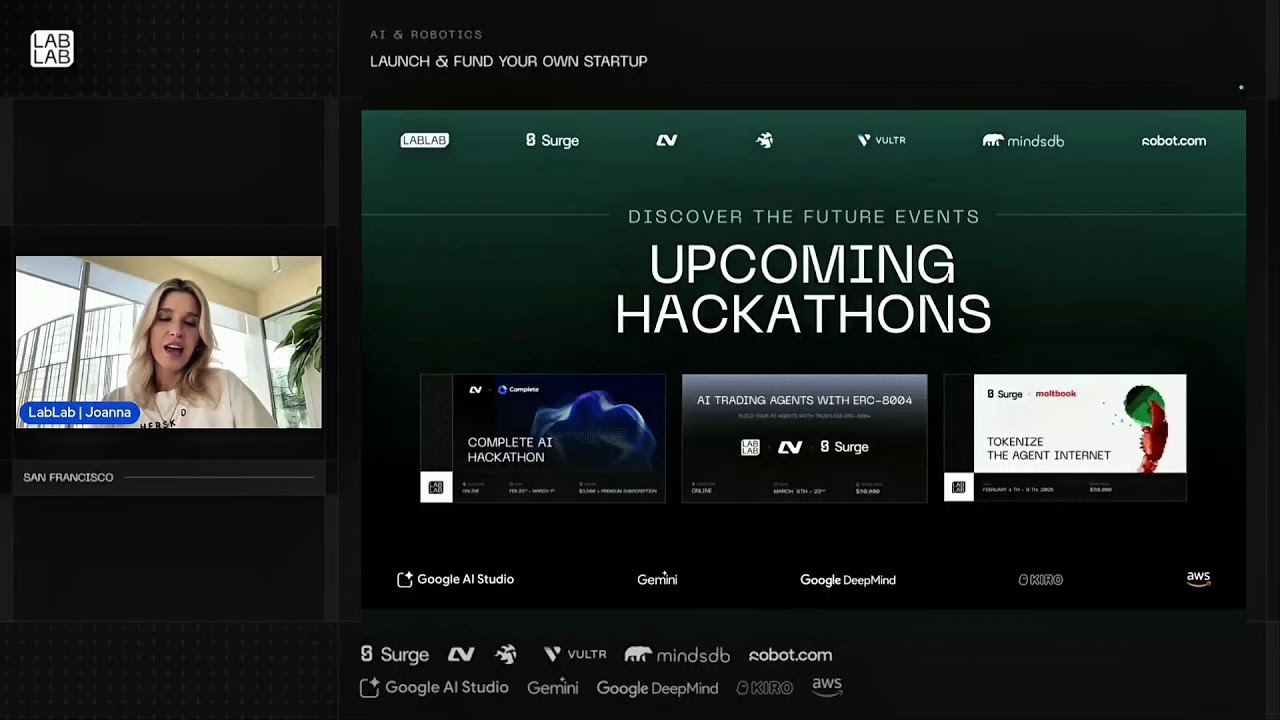Image resolution: width=1280 pixels, height=720 pixels.
Task: Click the Gemini logo inside the slide
Action: 657,579
